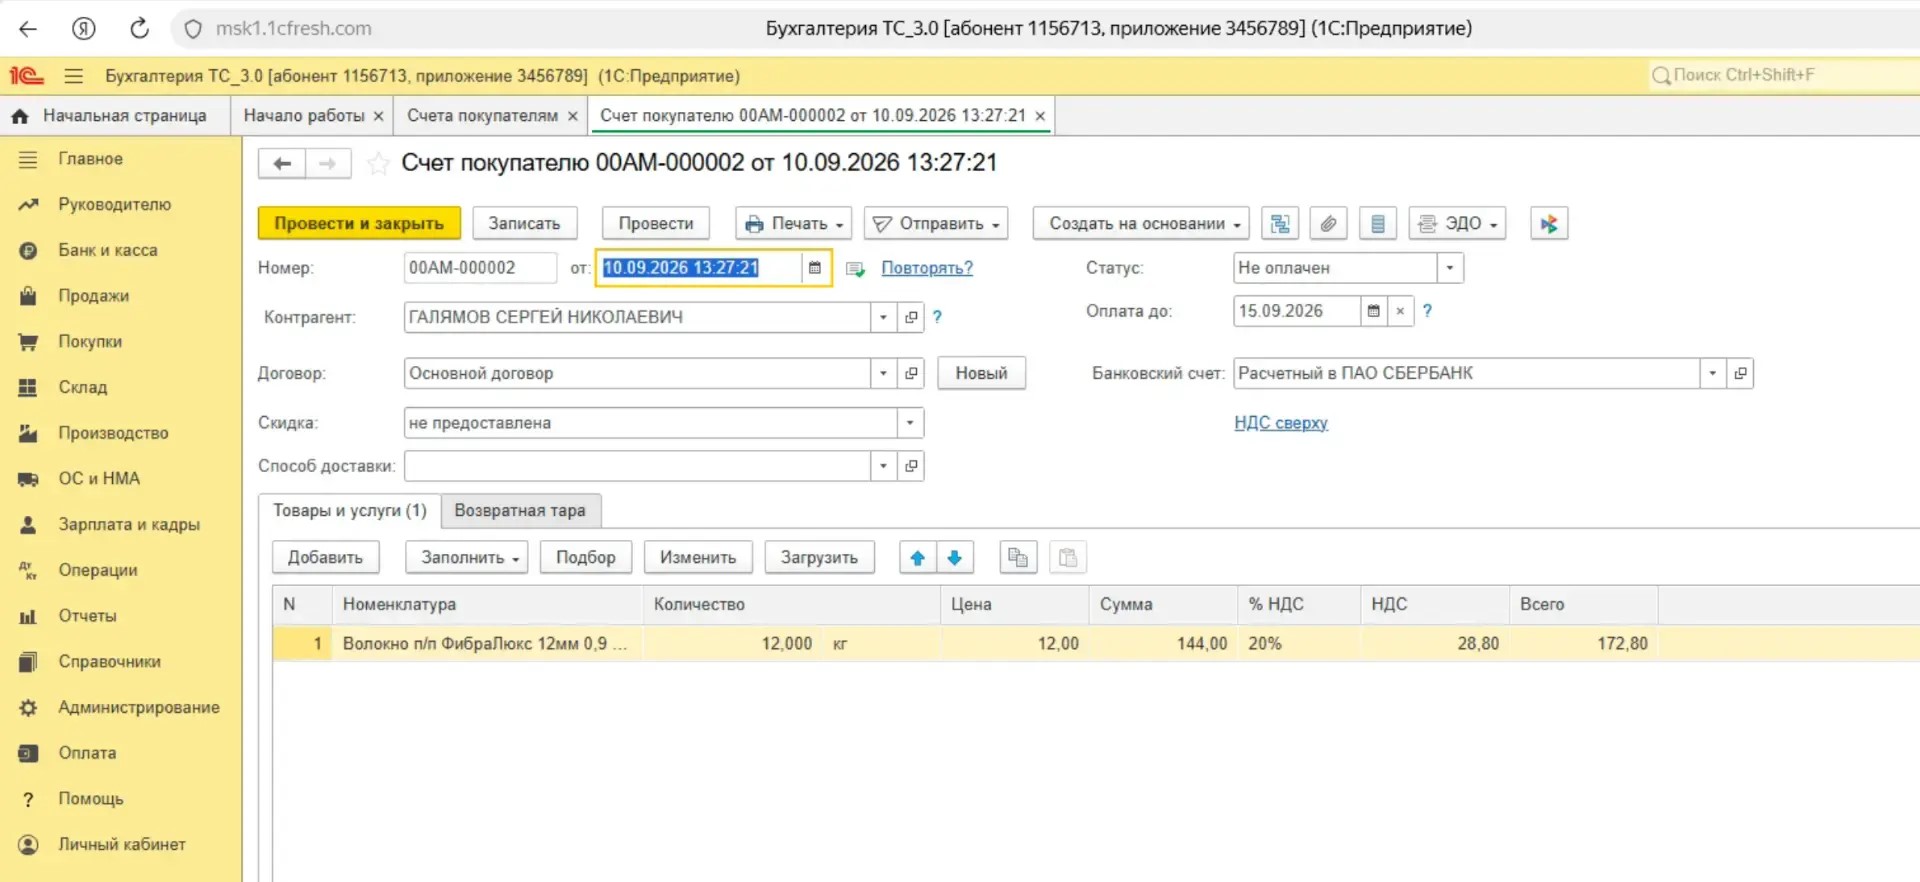This screenshot has width=1920, height=882.
Task: Click the browser back arrow
Action: pyautogui.click(x=28, y=28)
